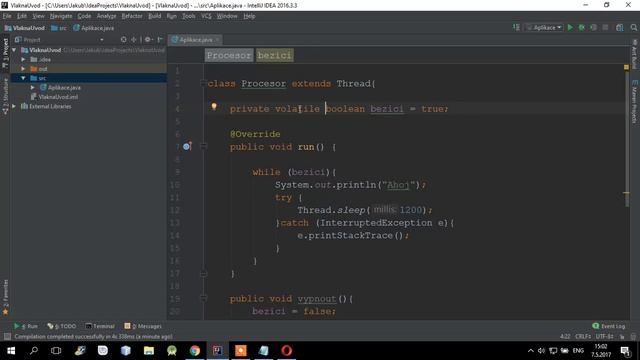Click the yellow analysis indicator above scrollbar
Image resolution: width=640 pixels, height=360 pixels.
click(x=626, y=67)
